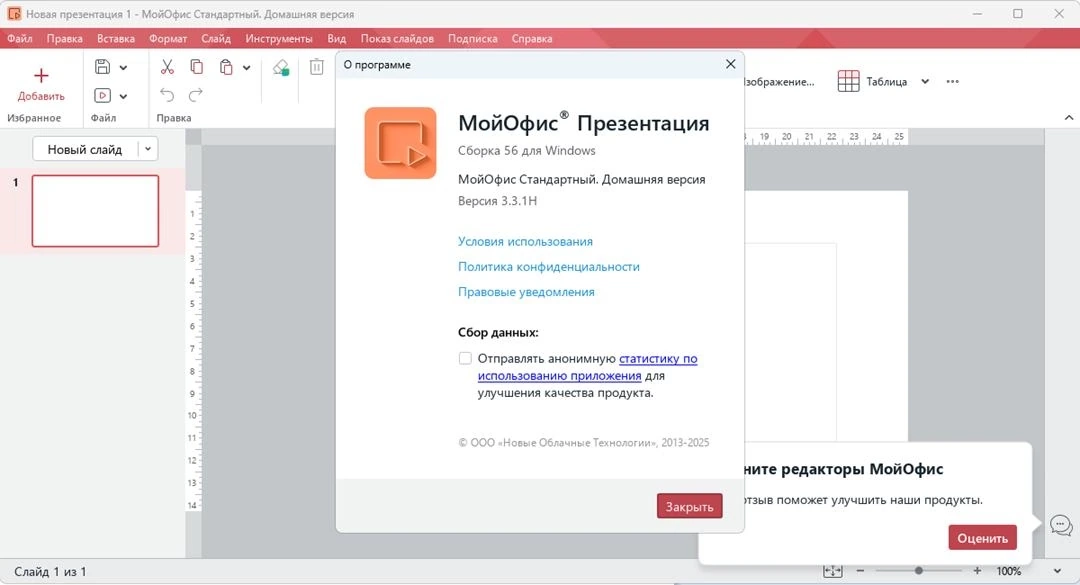Click the Слайд 1 из 1 status text
The height and width of the screenshot is (585, 1080).
(50, 572)
